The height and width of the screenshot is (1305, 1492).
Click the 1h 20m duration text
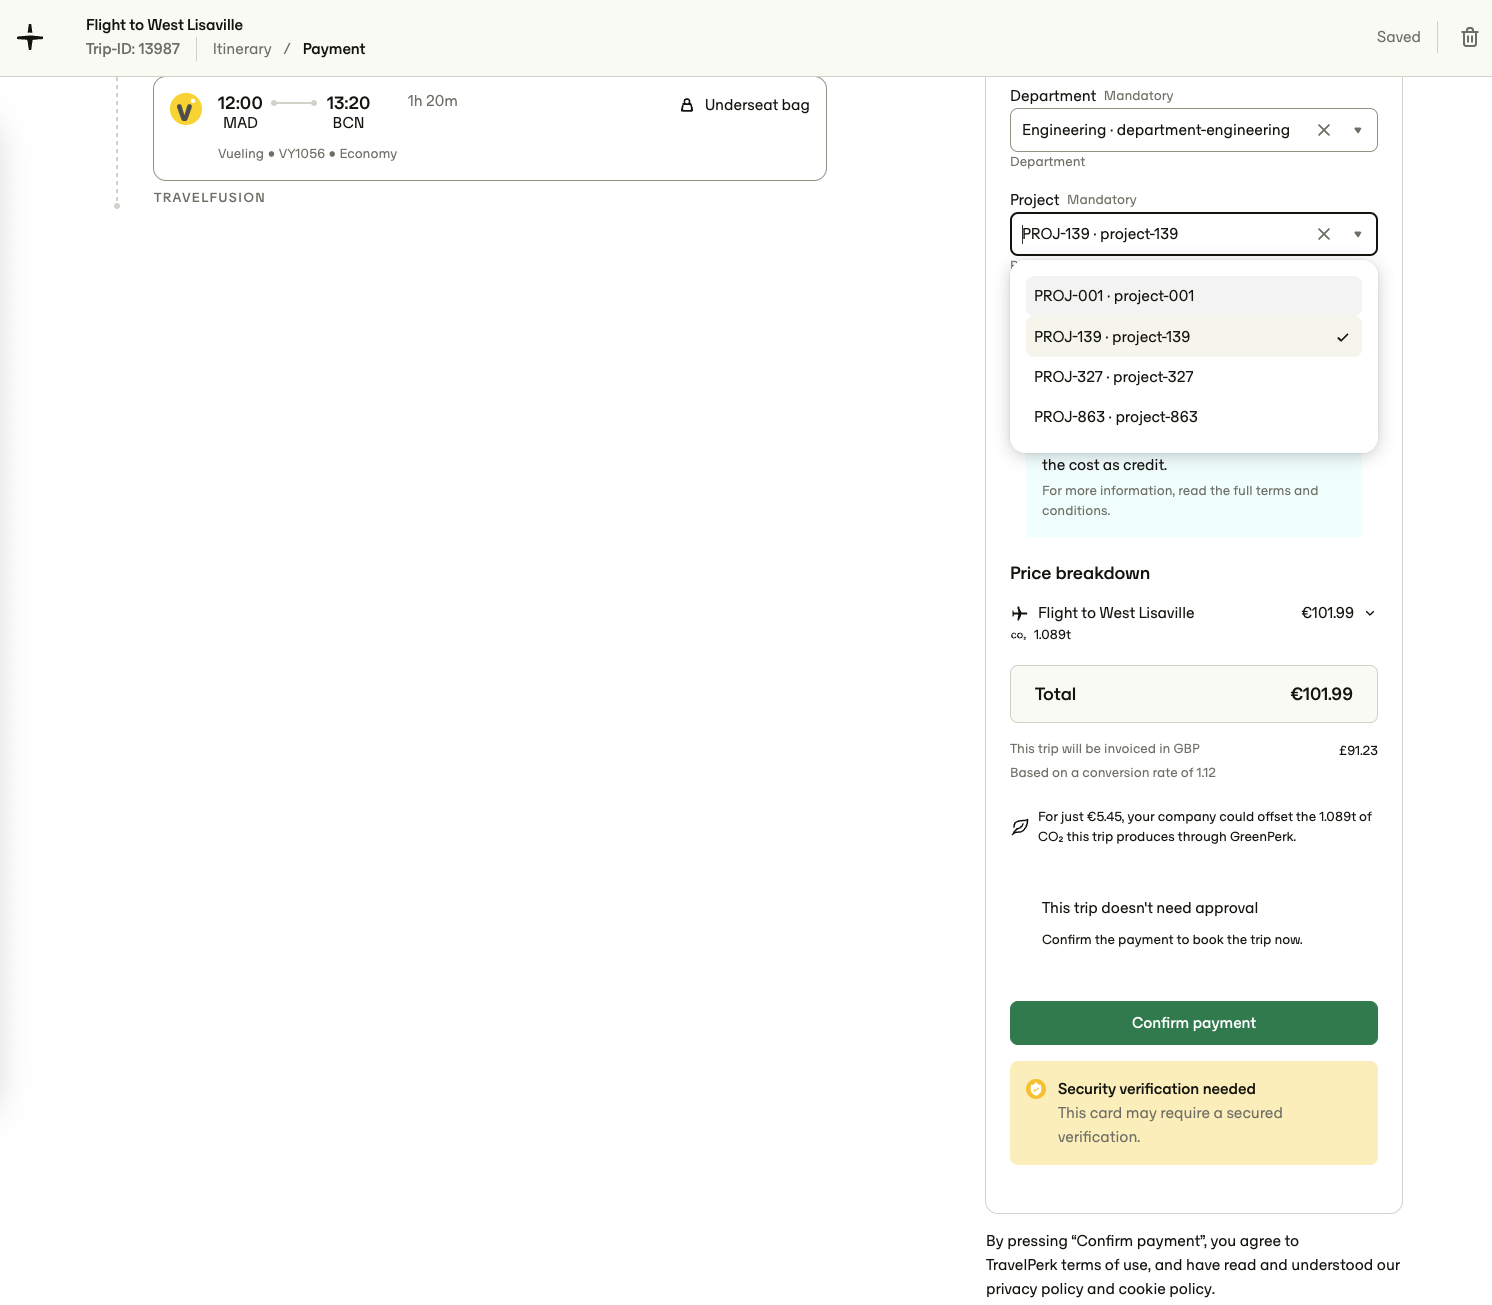click(x=432, y=101)
